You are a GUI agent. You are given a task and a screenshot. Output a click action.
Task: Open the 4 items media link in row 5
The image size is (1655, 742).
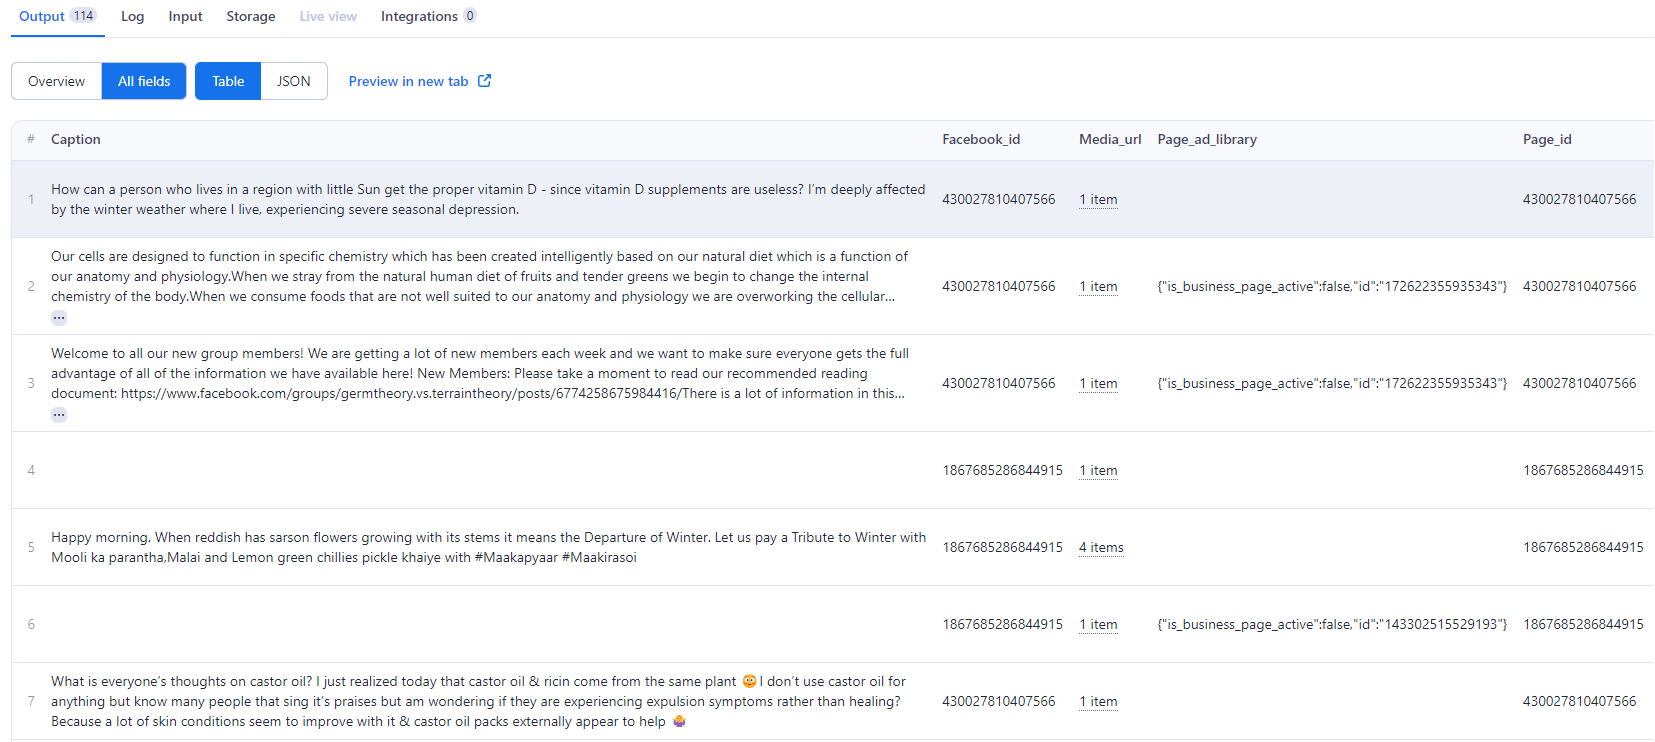(1101, 547)
